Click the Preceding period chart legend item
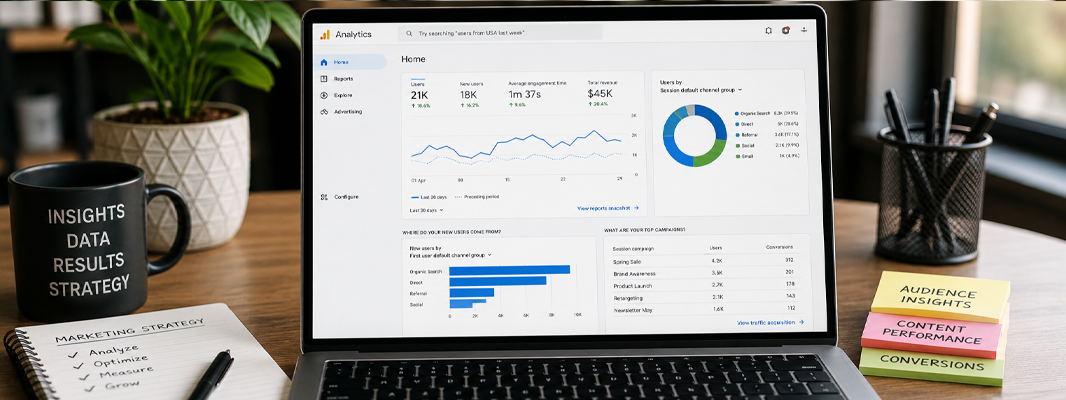The height and width of the screenshot is (400, 1066). point(477,197)
